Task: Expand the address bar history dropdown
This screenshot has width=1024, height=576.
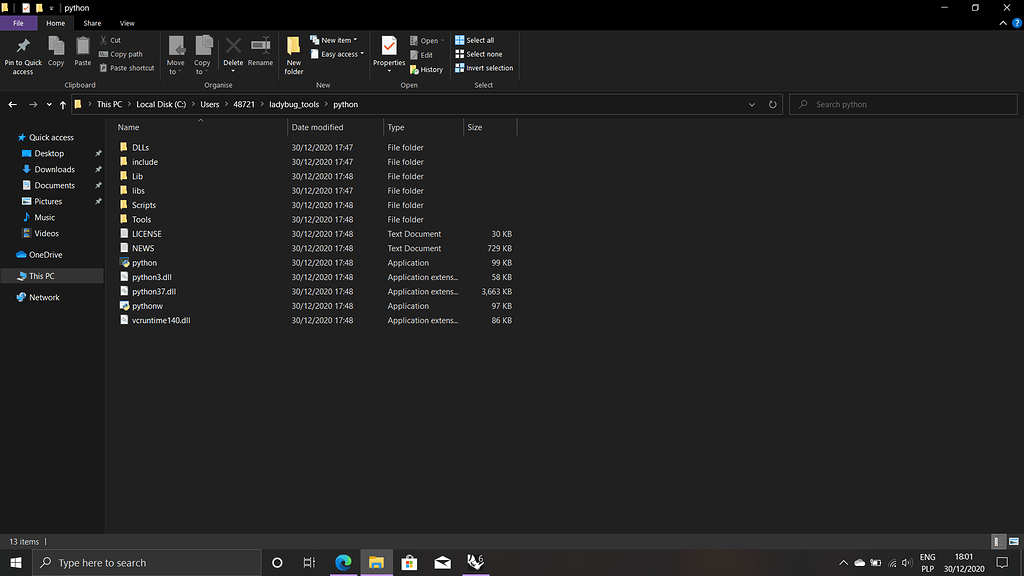Action: coord(752,104)
